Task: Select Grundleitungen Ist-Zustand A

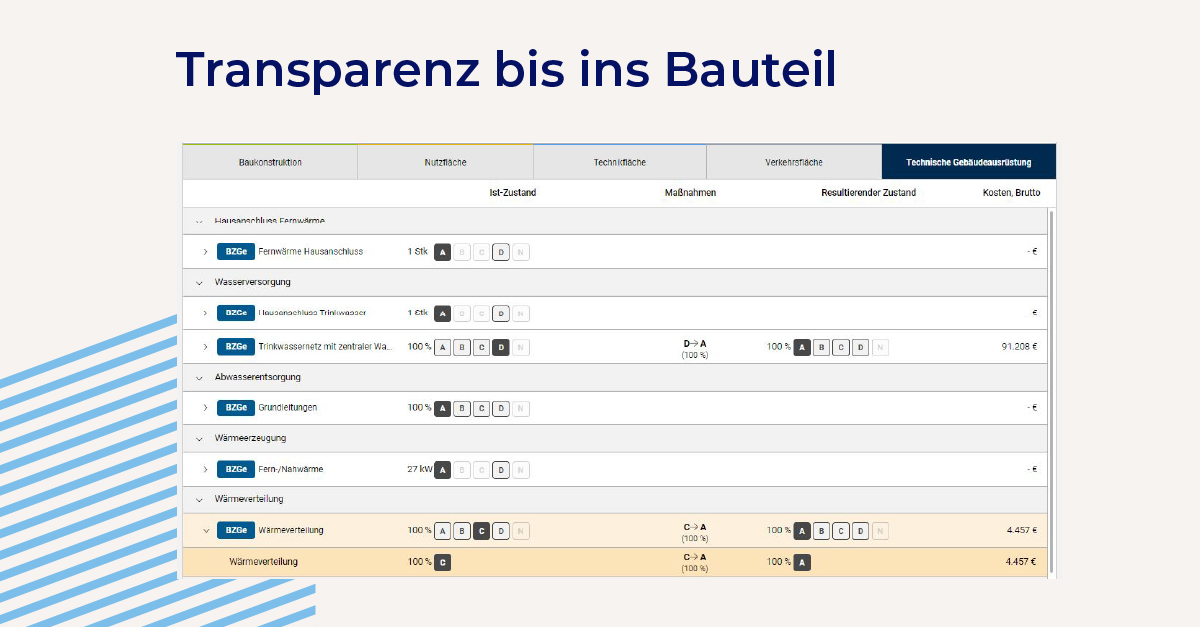Action: [443, 408]
